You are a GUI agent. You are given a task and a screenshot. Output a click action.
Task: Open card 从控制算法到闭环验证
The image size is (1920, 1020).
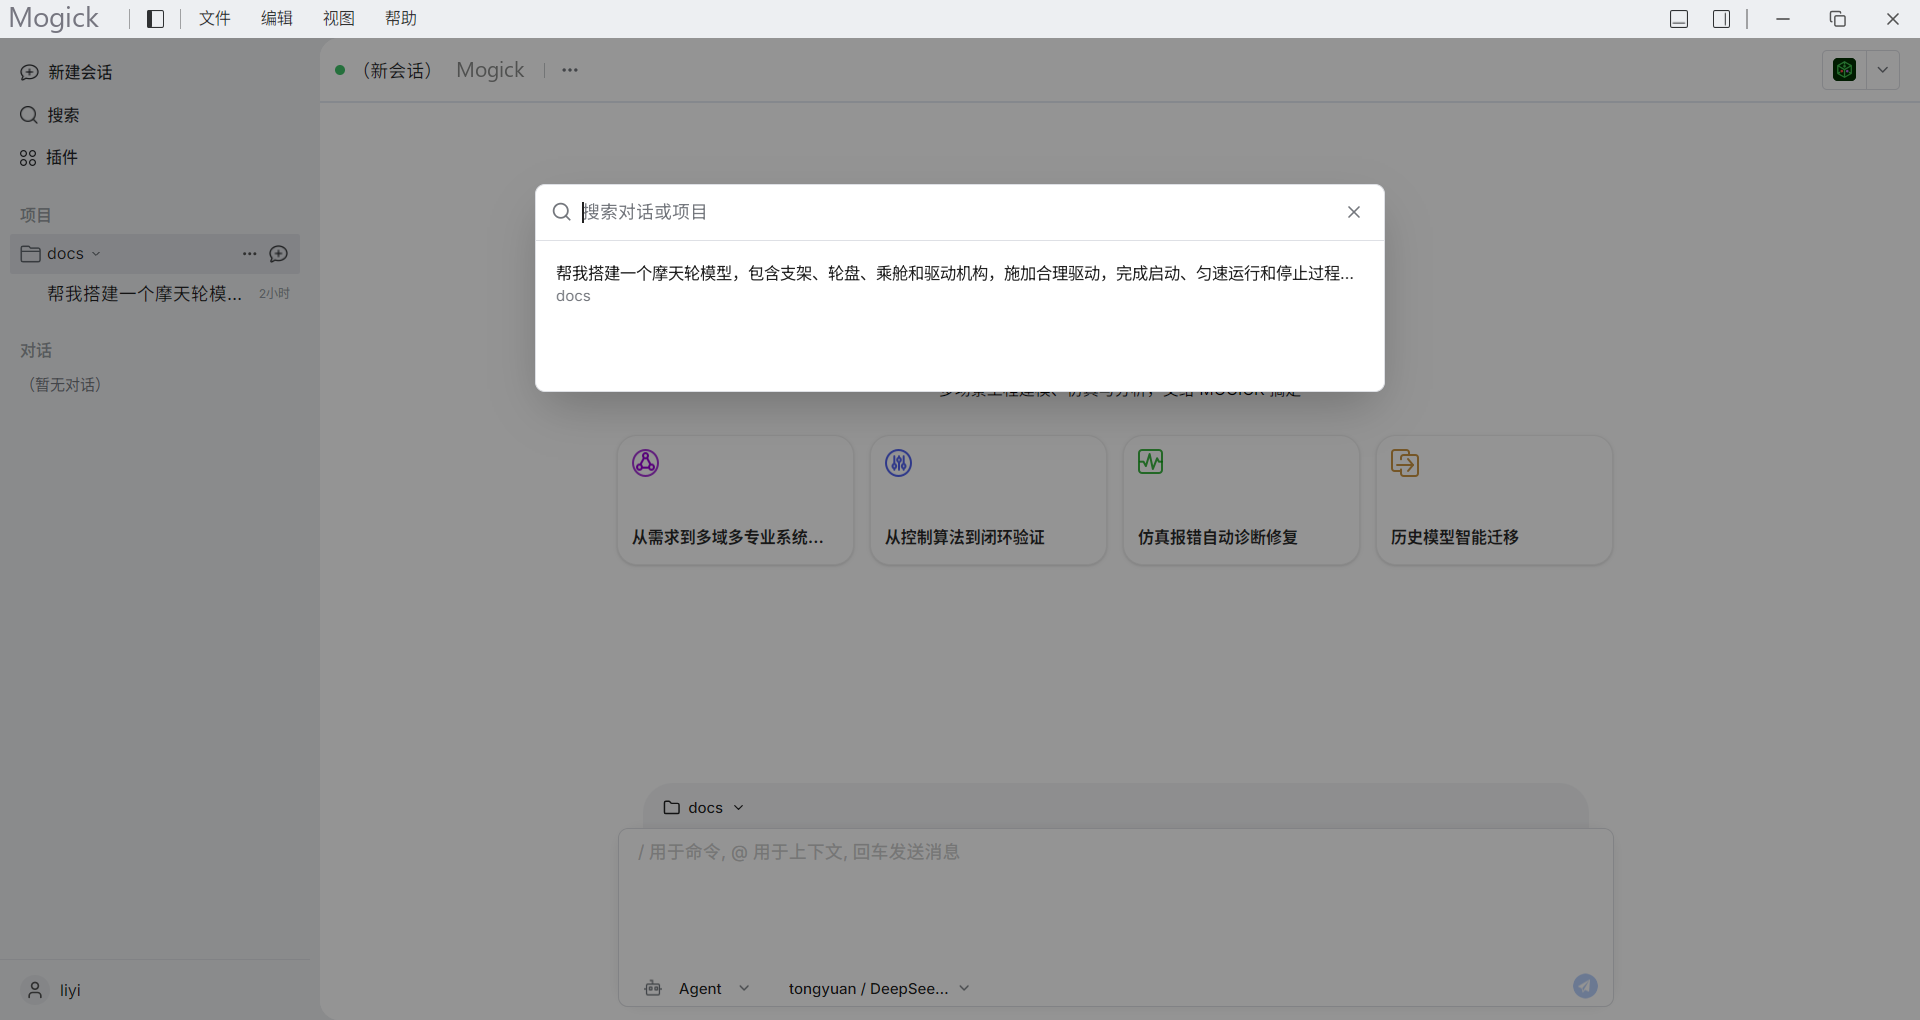(x=988, y=500)
